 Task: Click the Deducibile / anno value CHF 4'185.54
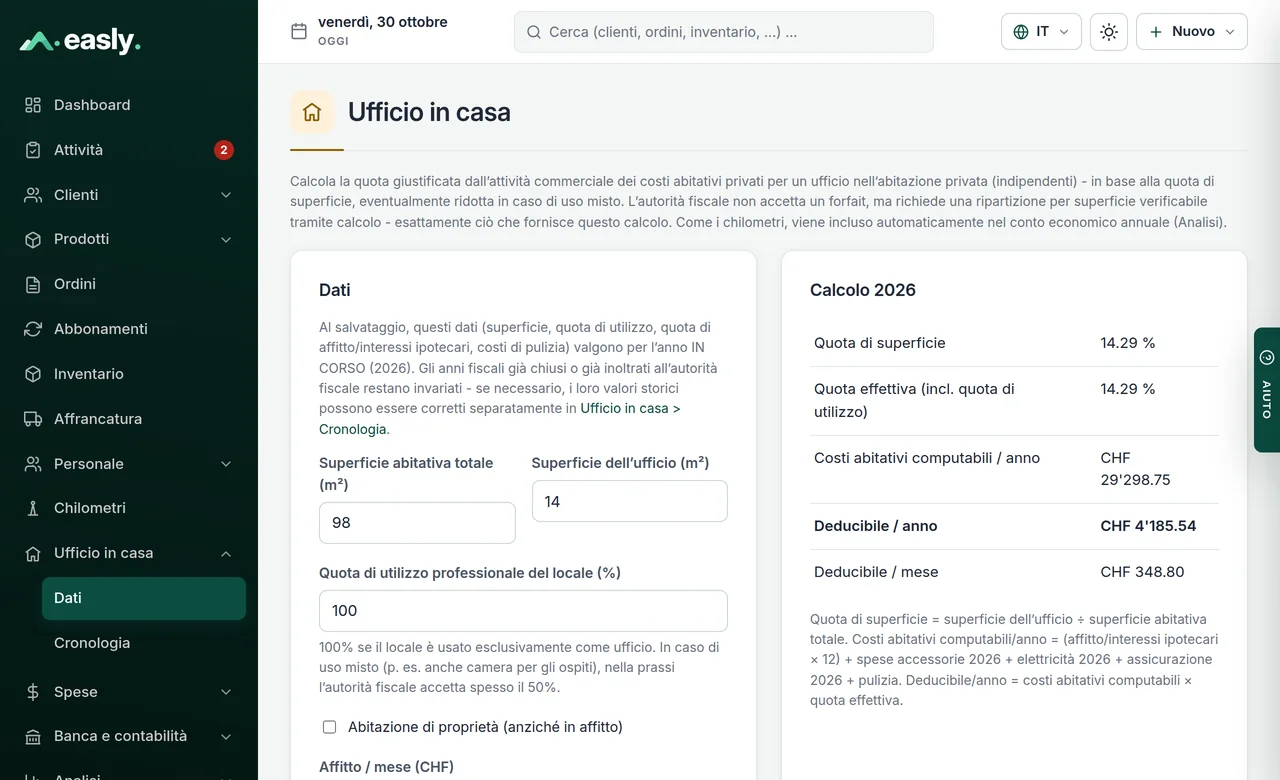(x=1148, y=526)
